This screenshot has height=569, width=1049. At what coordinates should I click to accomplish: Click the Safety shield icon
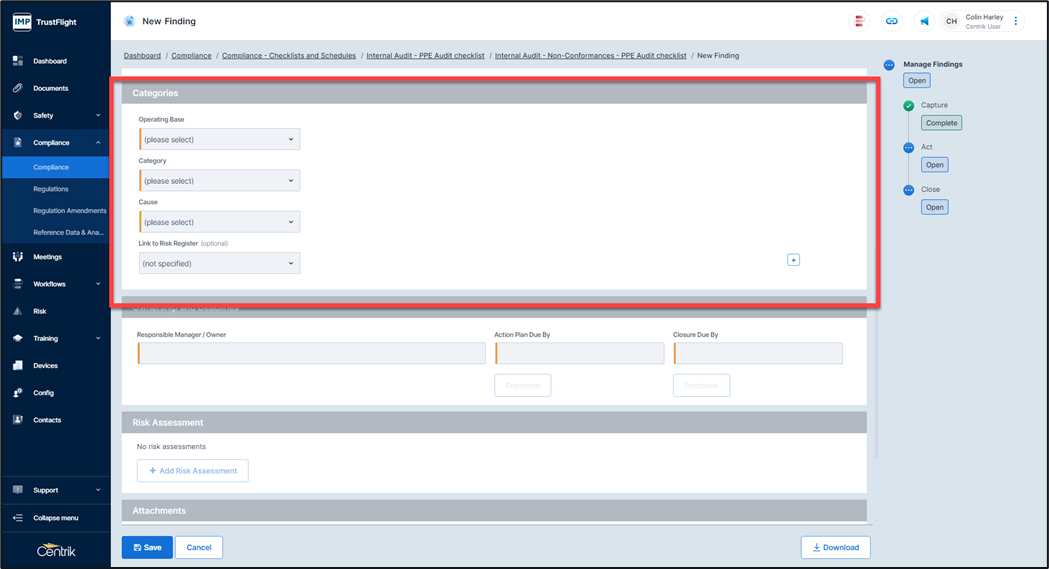click(18, 115)
